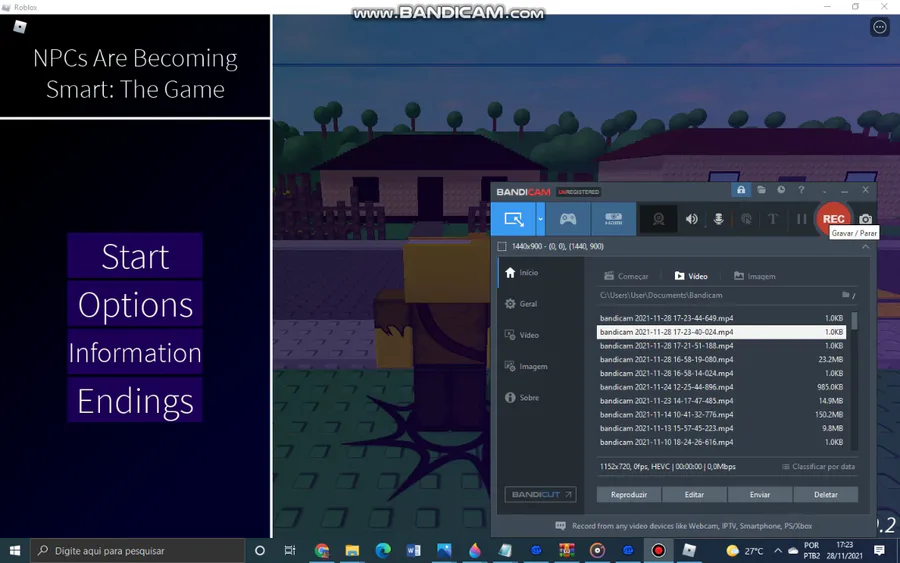Screen dimensions: 900x563
Task: Toggle the mouse cursor effects icon
Action: pyautogui.click(x=746, y=219)
